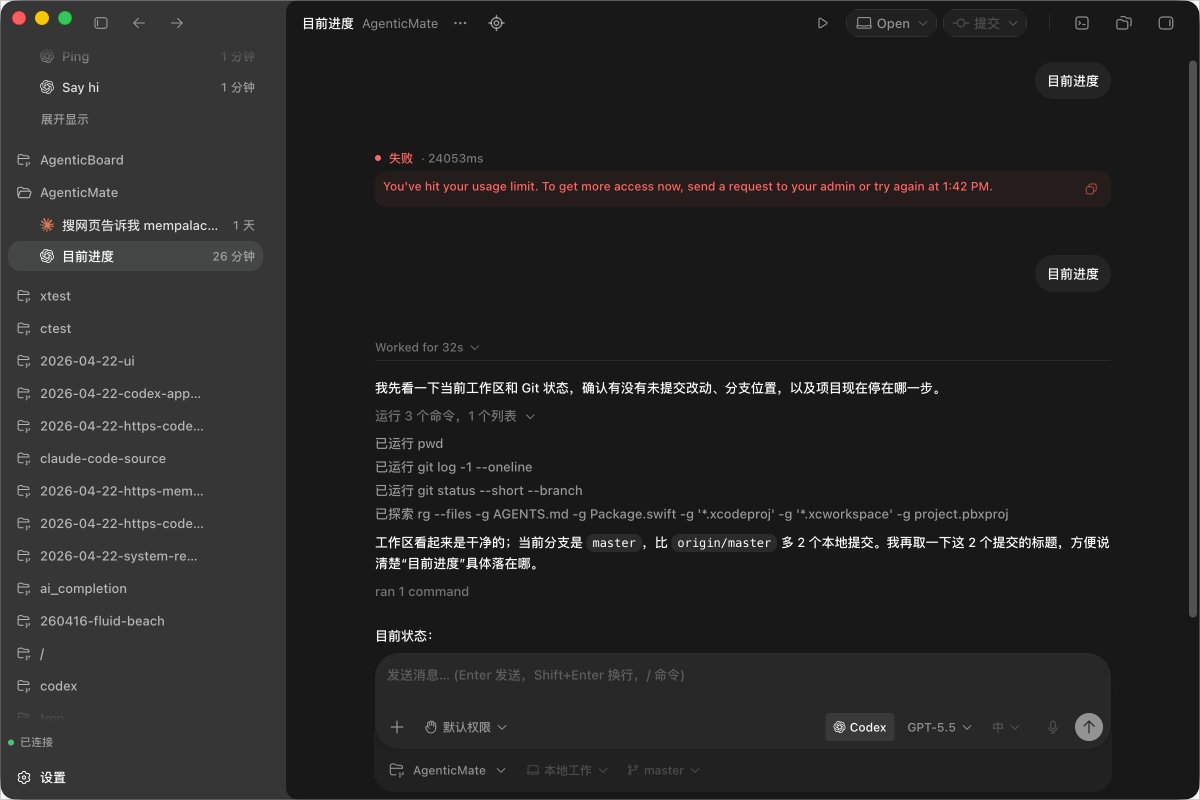Viewport: 1200px width, 800px height.
Task: Click the plus attach icon
Action: pyautogui.click(x=397, y=727)
